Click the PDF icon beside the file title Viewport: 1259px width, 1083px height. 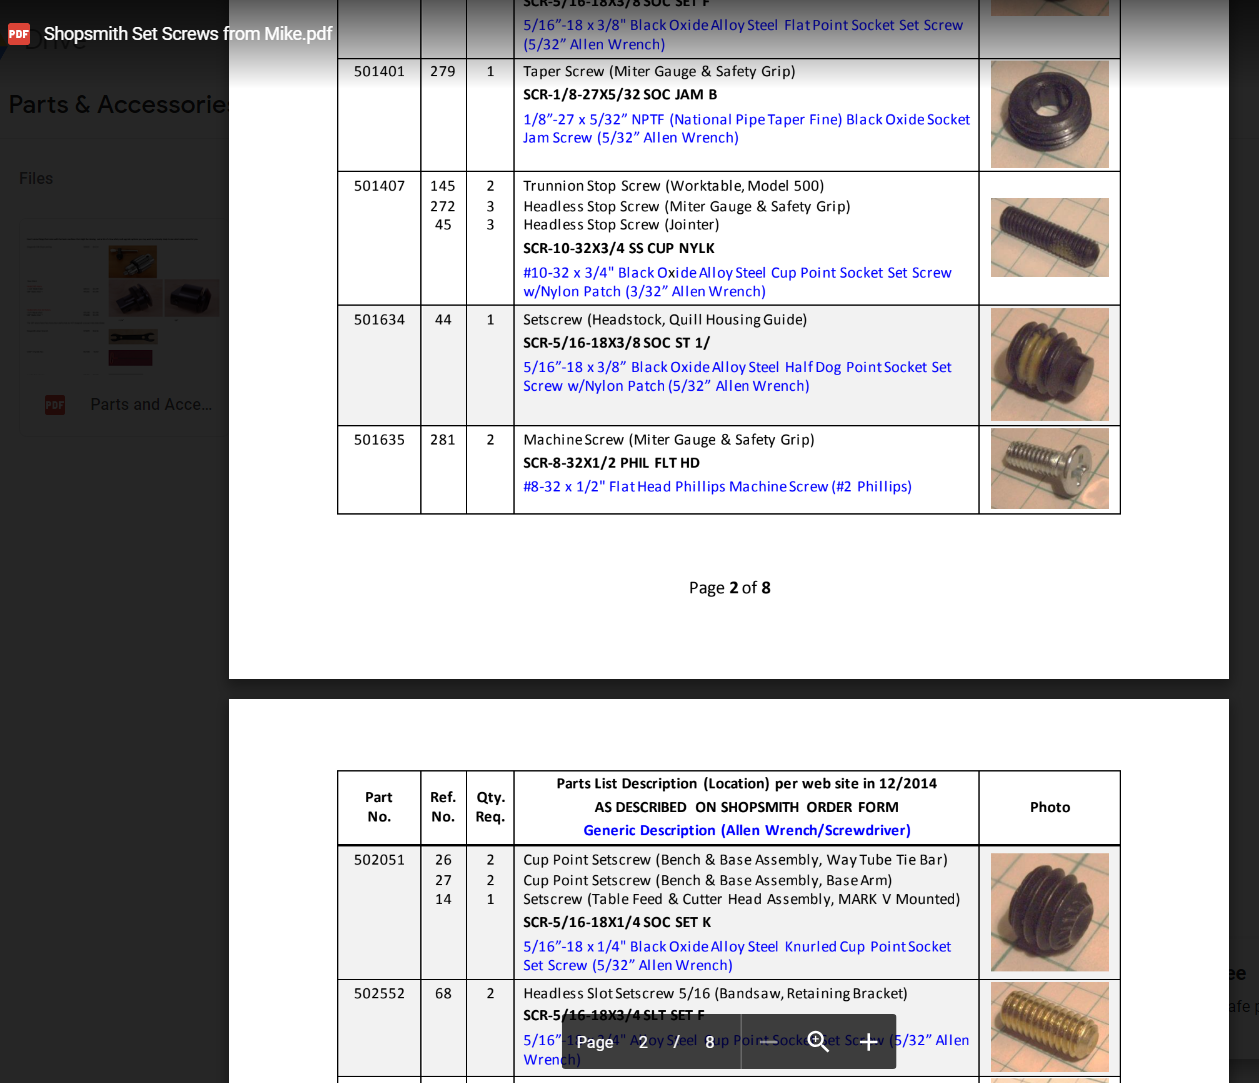(x=19, y=34)
